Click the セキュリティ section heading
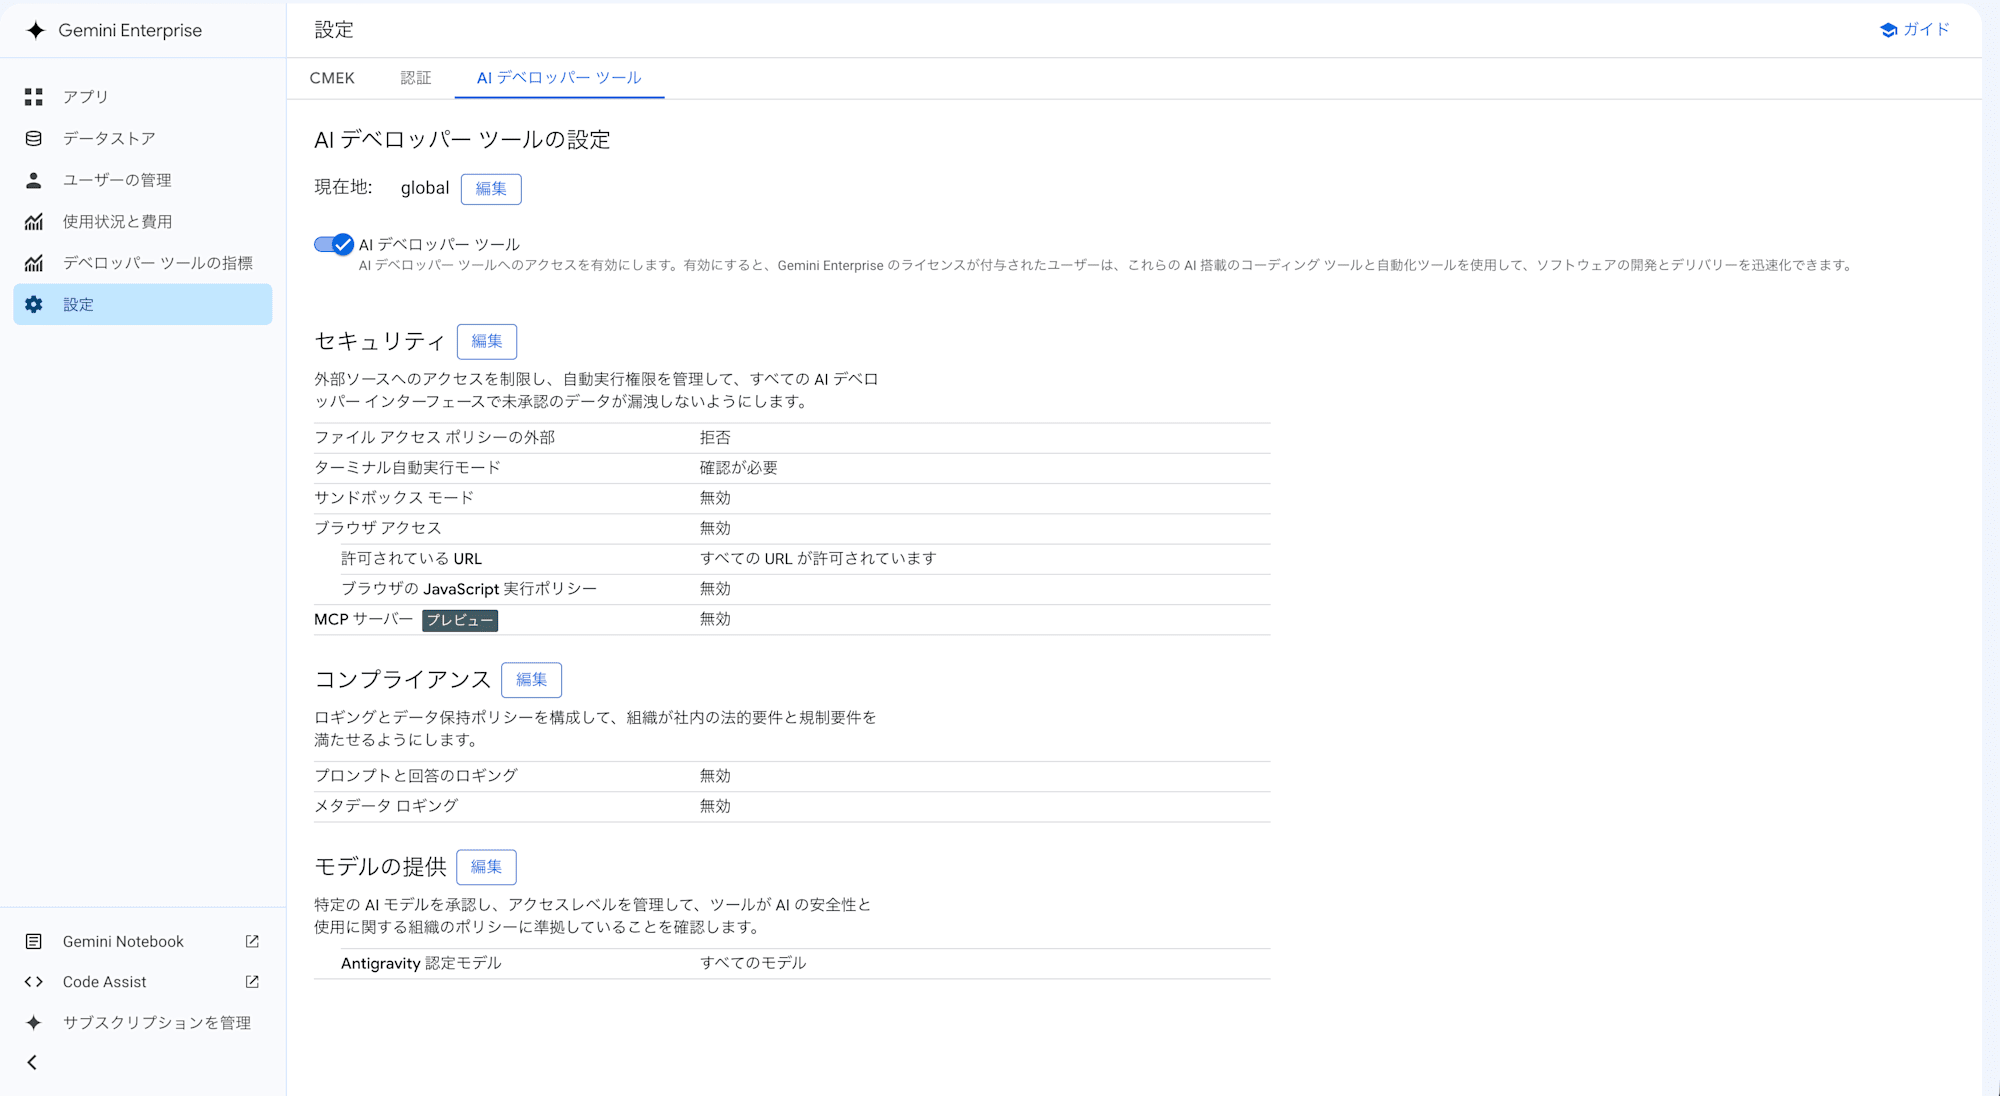The height and width of the screenshot is (1096, 2000). (x=380, y=342)
